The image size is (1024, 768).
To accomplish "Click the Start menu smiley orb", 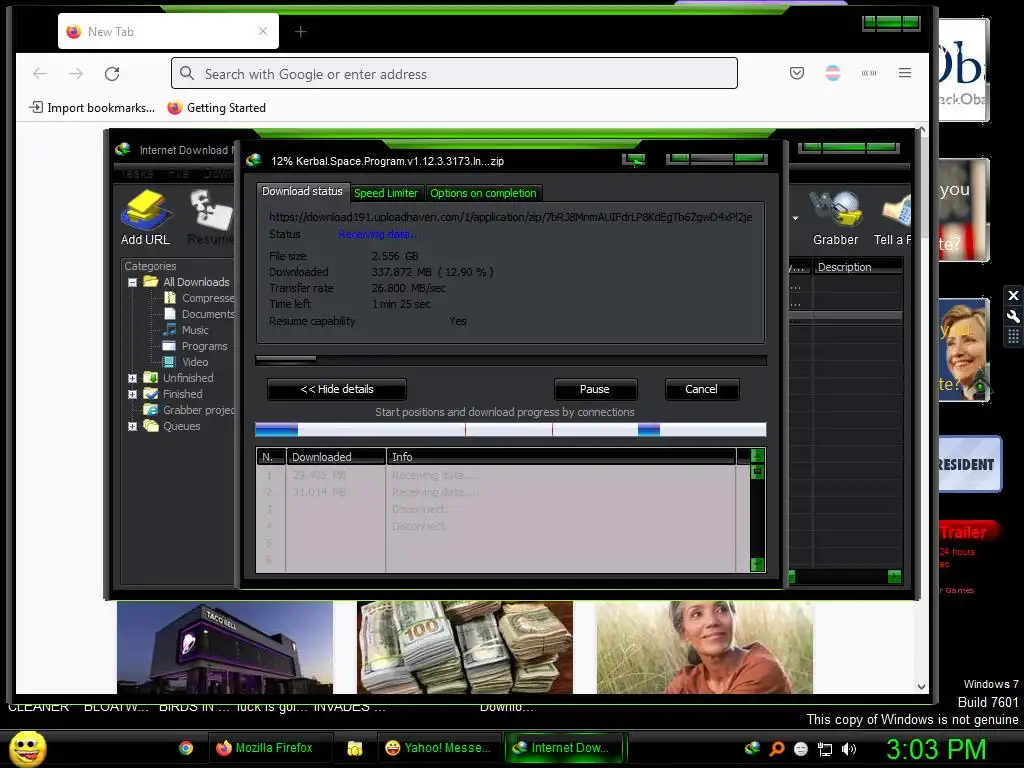I will 27,748.
